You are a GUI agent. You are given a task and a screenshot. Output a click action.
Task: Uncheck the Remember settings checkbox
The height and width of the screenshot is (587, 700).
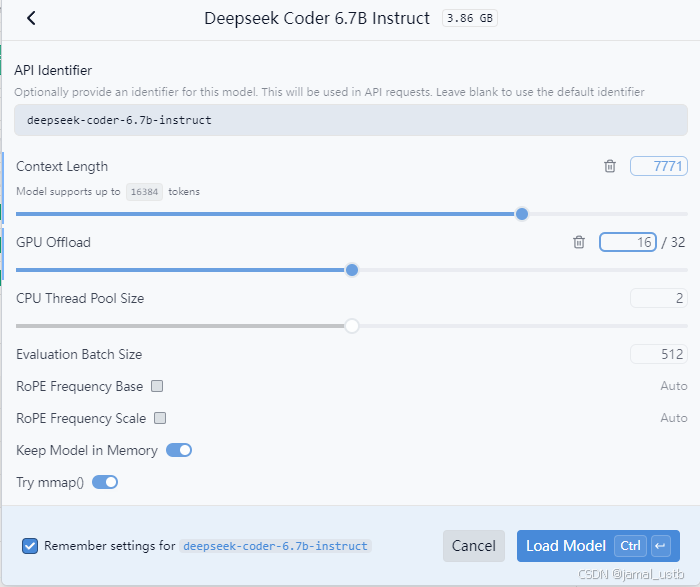30,545
